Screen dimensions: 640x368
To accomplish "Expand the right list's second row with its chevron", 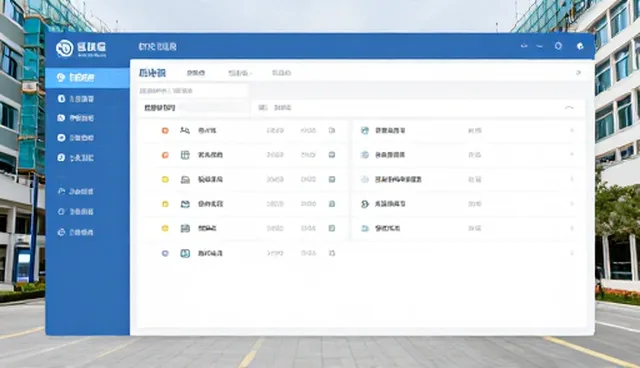I will (572, 155).
